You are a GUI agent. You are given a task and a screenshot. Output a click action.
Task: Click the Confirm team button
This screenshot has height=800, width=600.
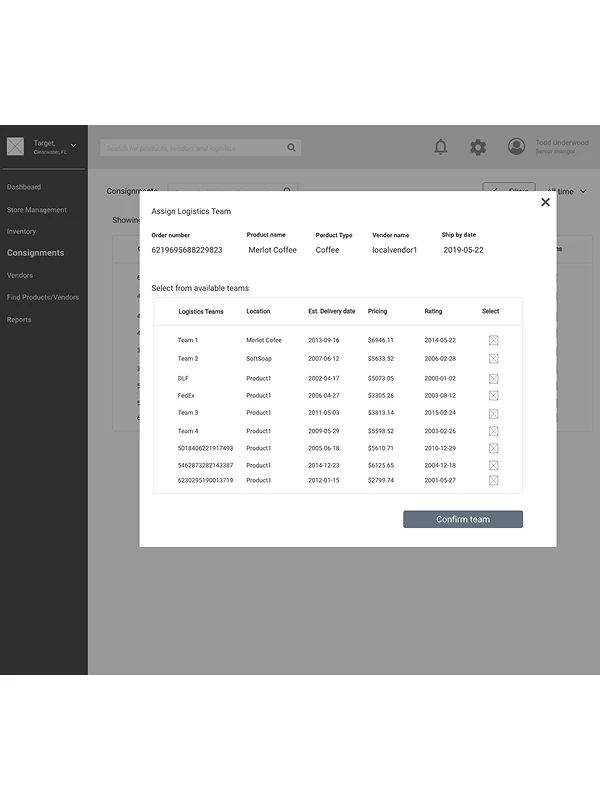click(x=463, y=519)
